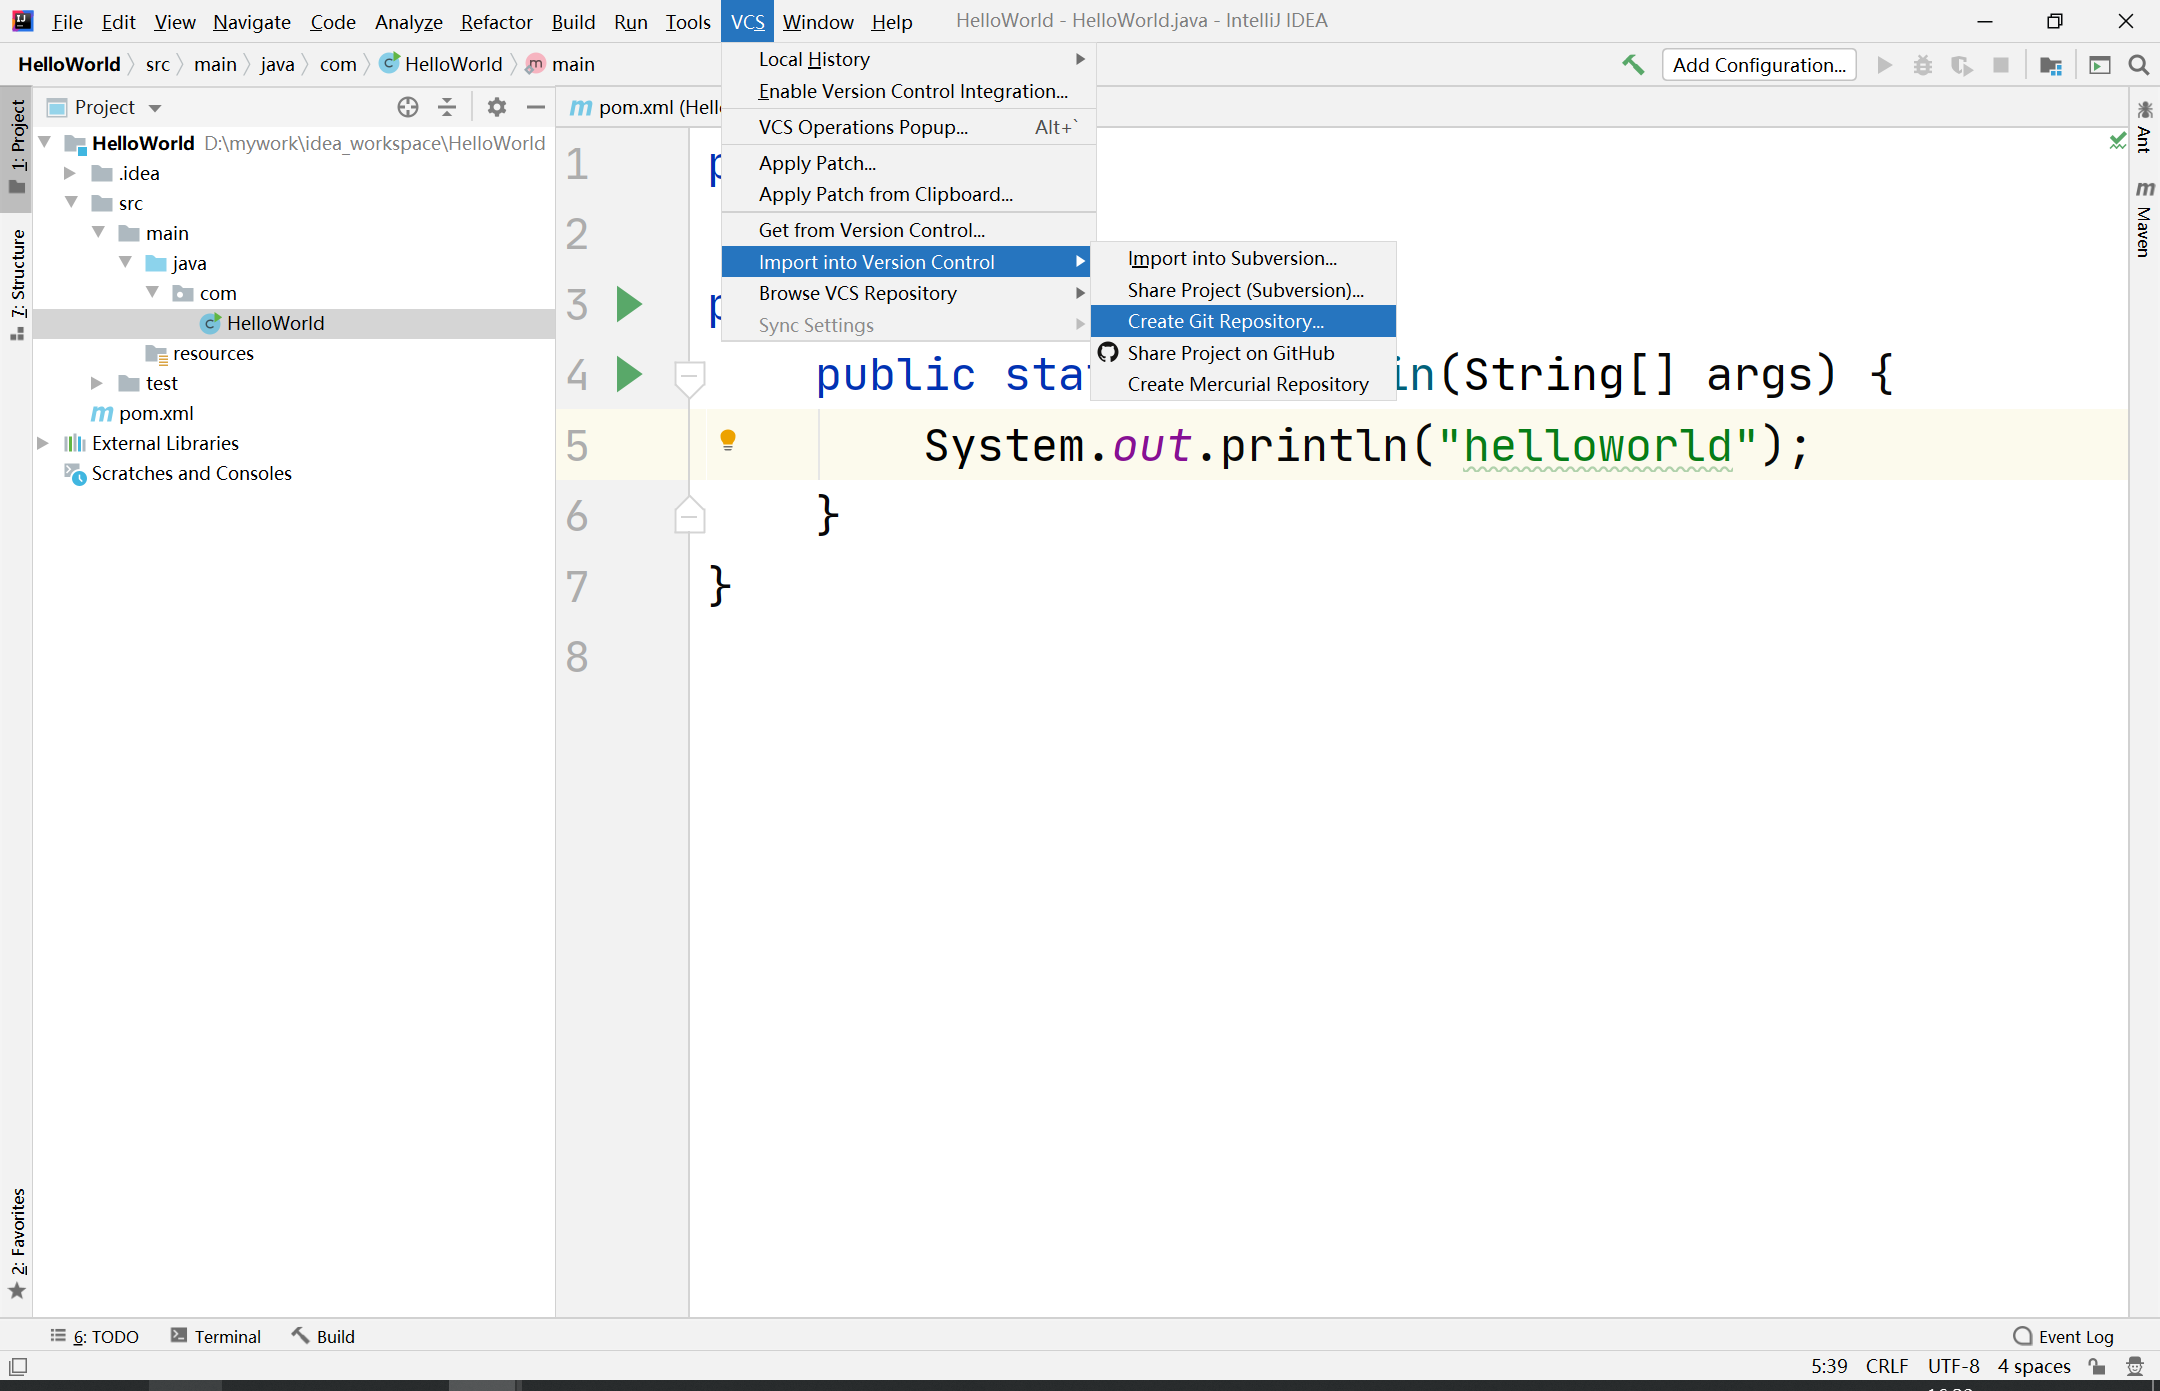
Task: Click the Terminal tab in bottom bar
Action: [228, 1336]
